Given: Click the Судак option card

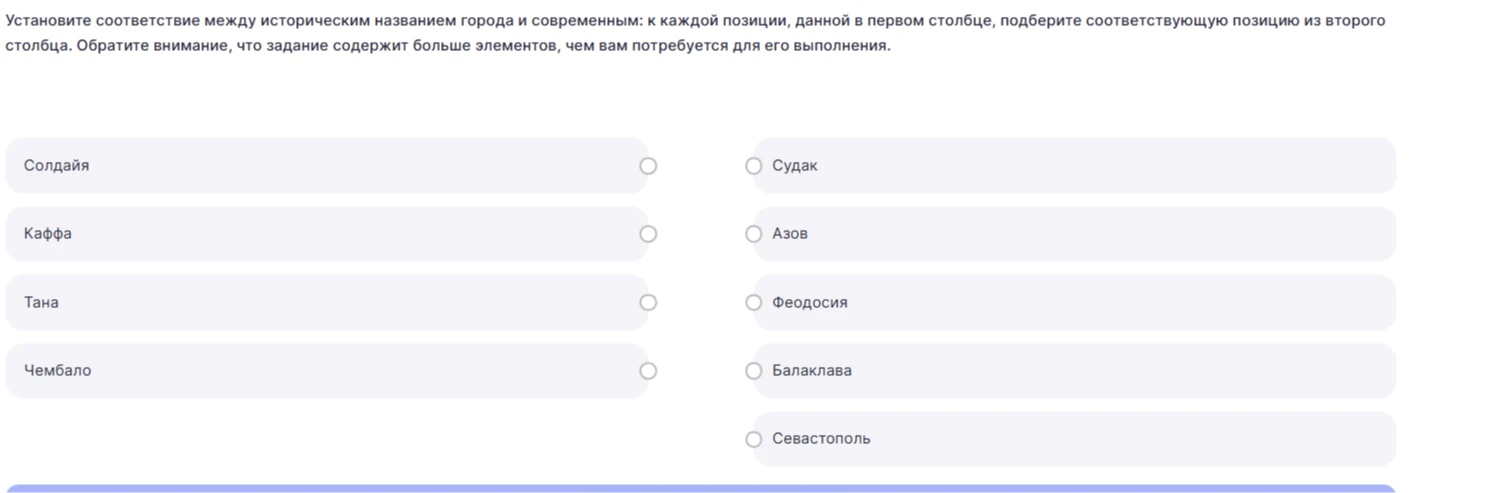Looking at the screenshot, I should 1074,166.
